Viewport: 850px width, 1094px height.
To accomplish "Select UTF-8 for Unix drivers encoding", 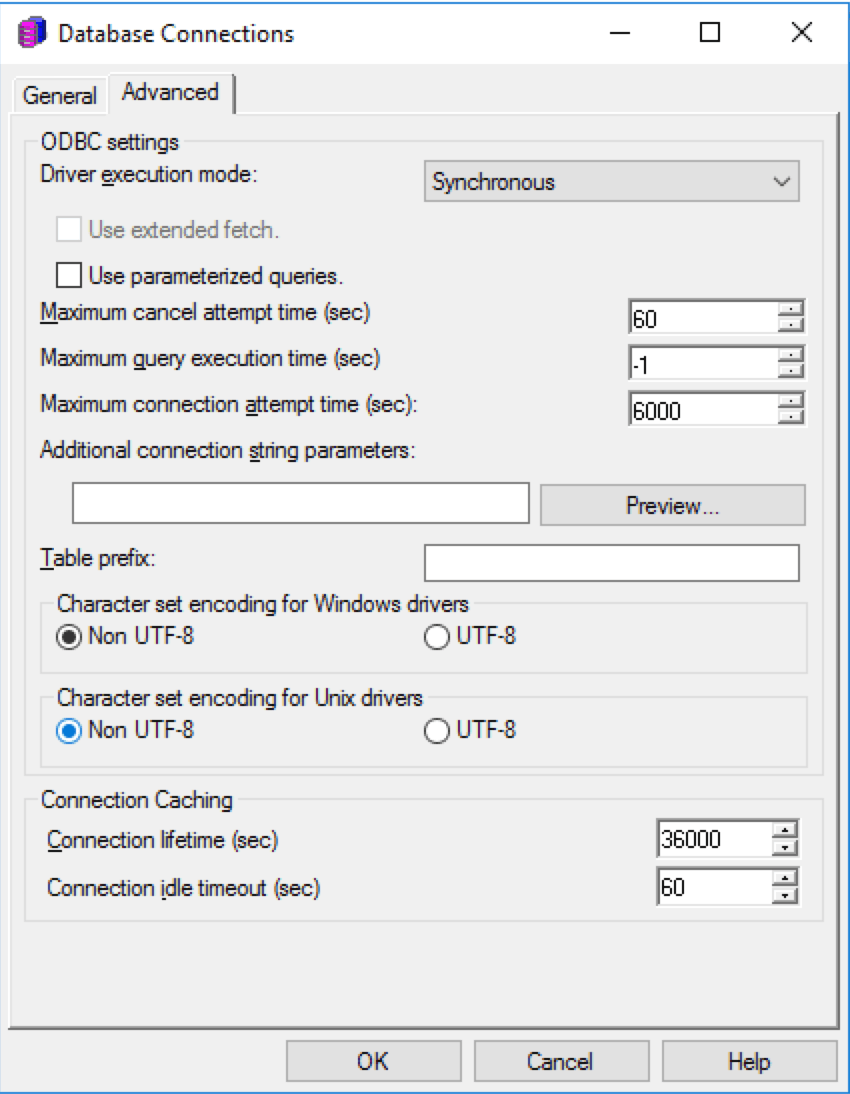I will pyautogui.click(x=436, y=731).
